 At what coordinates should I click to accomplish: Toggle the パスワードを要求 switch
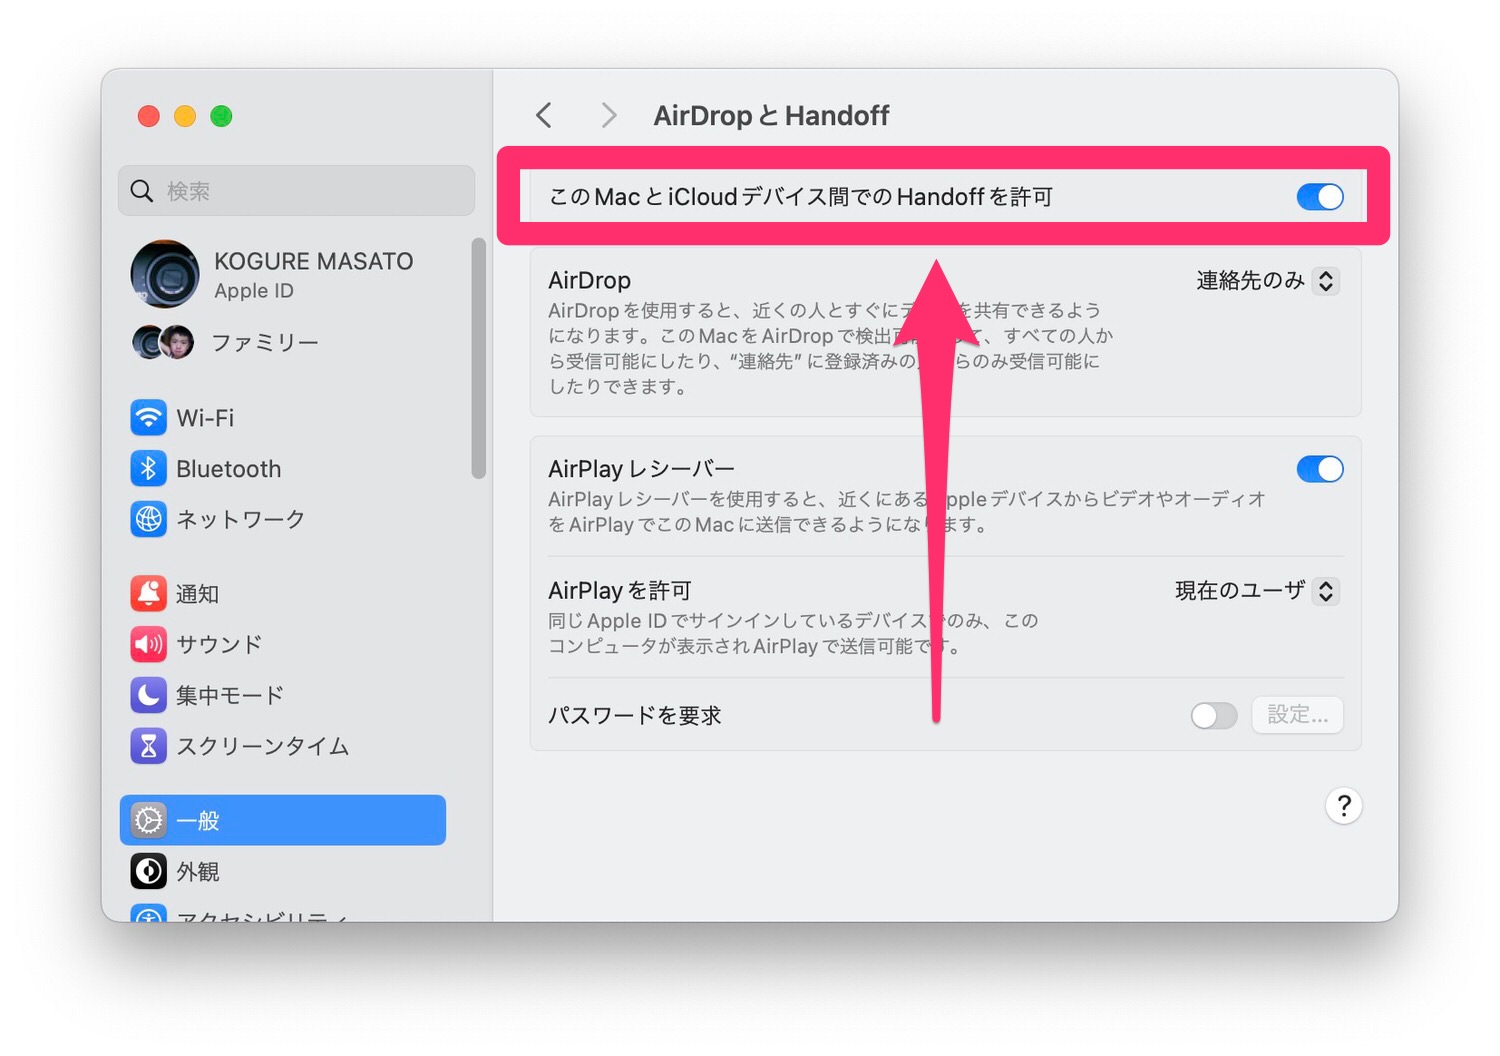coord(1214,715)
